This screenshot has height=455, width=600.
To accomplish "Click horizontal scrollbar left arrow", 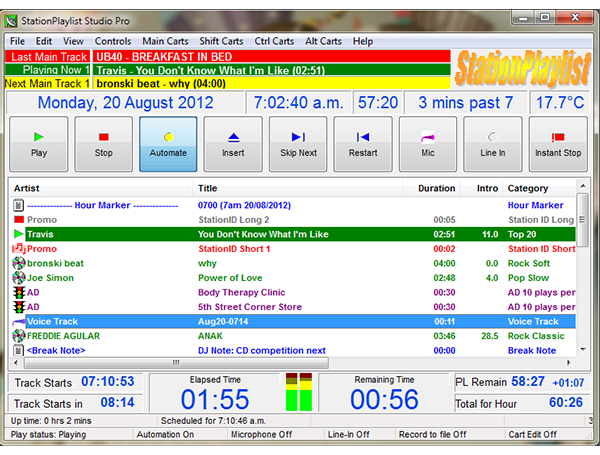I will (16, 362).
